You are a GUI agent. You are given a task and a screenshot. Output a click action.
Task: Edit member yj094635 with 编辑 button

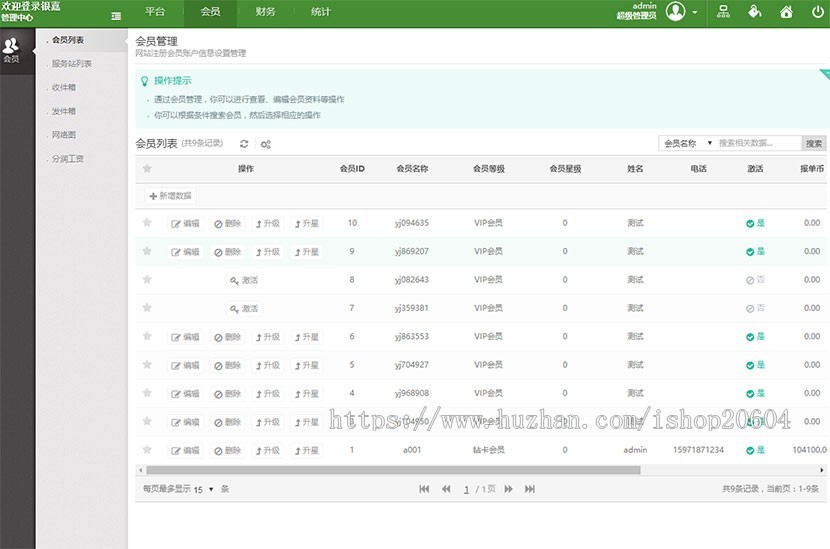point(185,224)
